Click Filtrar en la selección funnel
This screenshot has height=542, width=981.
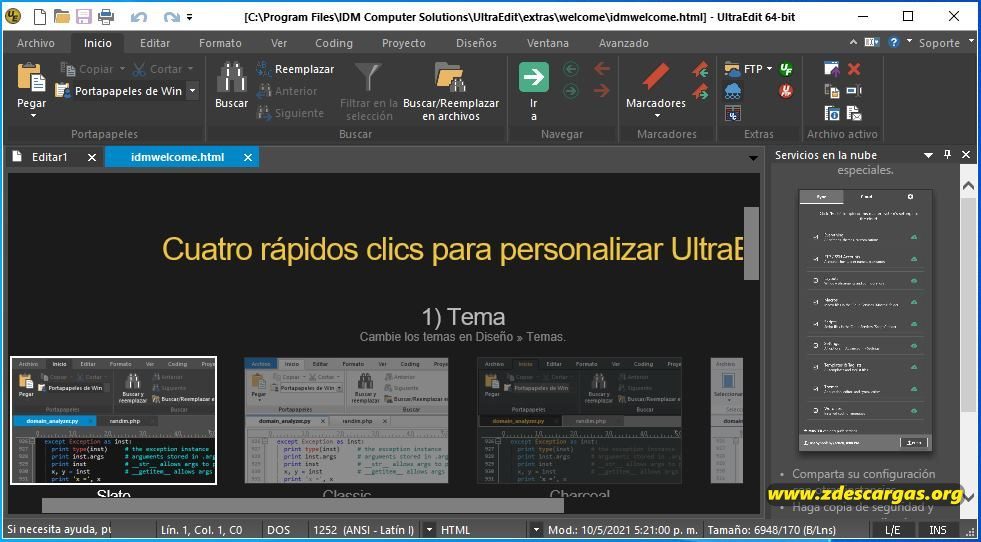pyautogui.click(x=369, y=77)
